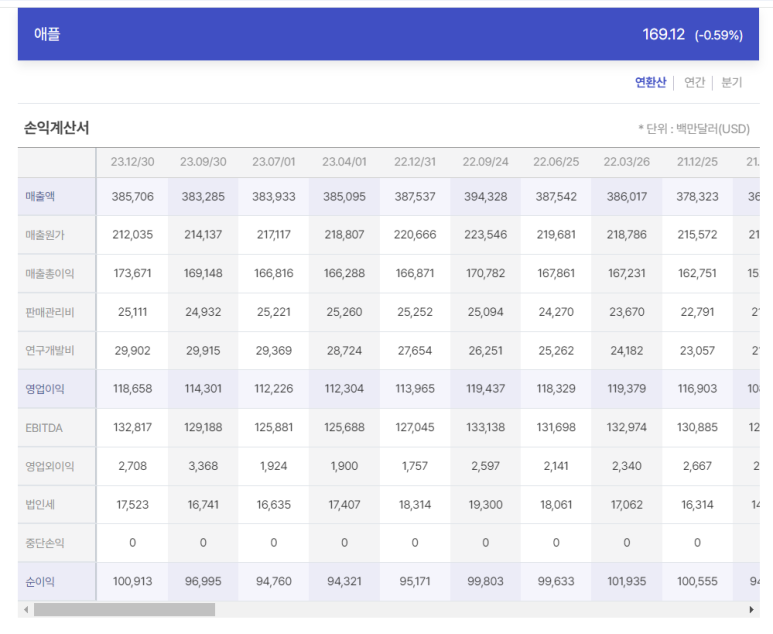Viewport: 773px width, 634px height.
Task: Click the 21.12/25 column header
Action: coord(697,162)
